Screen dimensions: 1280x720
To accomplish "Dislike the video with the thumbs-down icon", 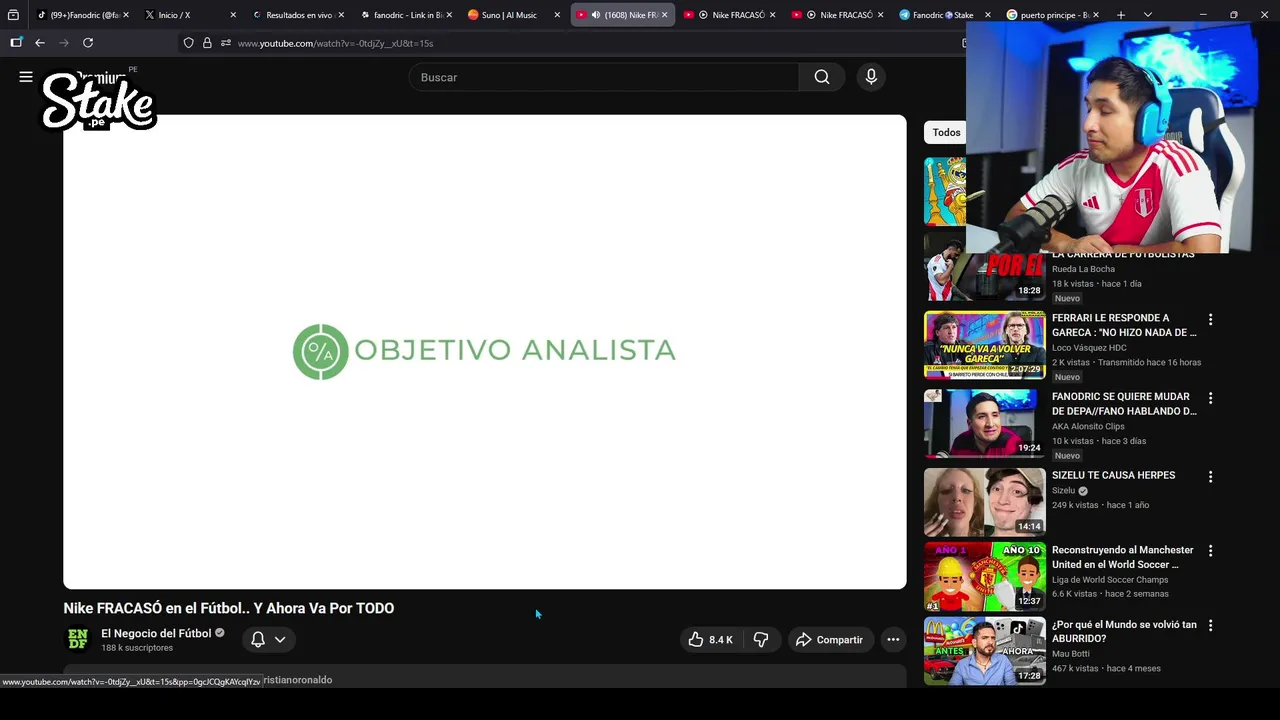I will (x=761, y=640).
